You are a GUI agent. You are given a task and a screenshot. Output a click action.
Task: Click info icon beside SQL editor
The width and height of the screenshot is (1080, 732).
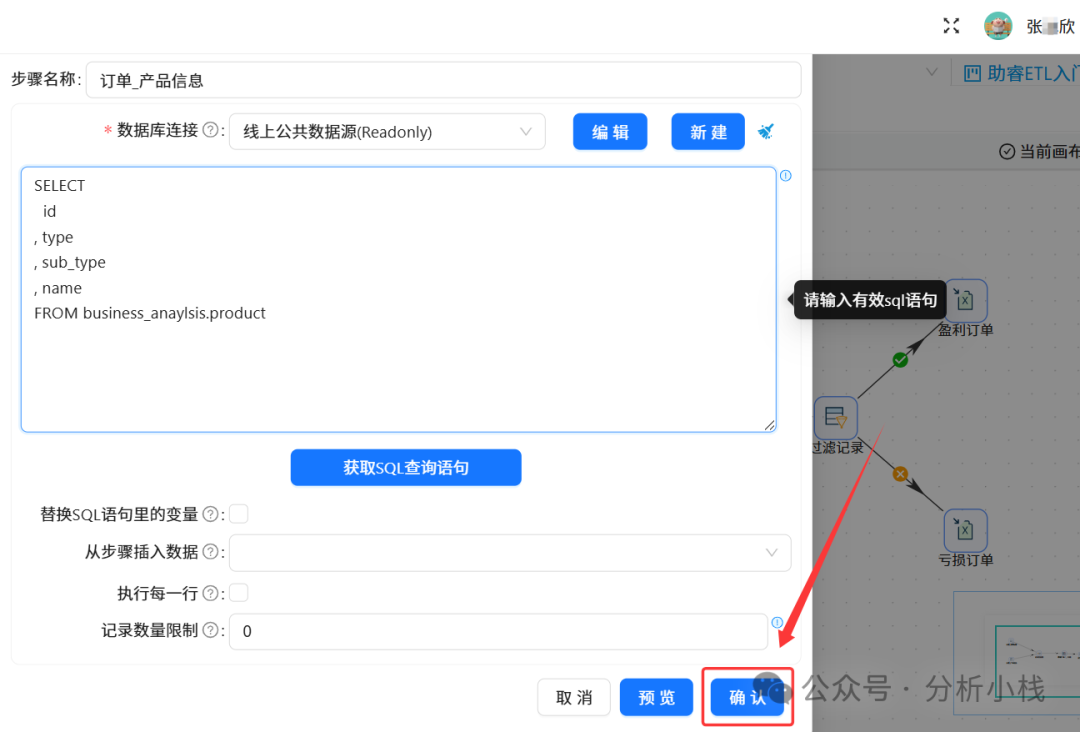pos(785,176)
